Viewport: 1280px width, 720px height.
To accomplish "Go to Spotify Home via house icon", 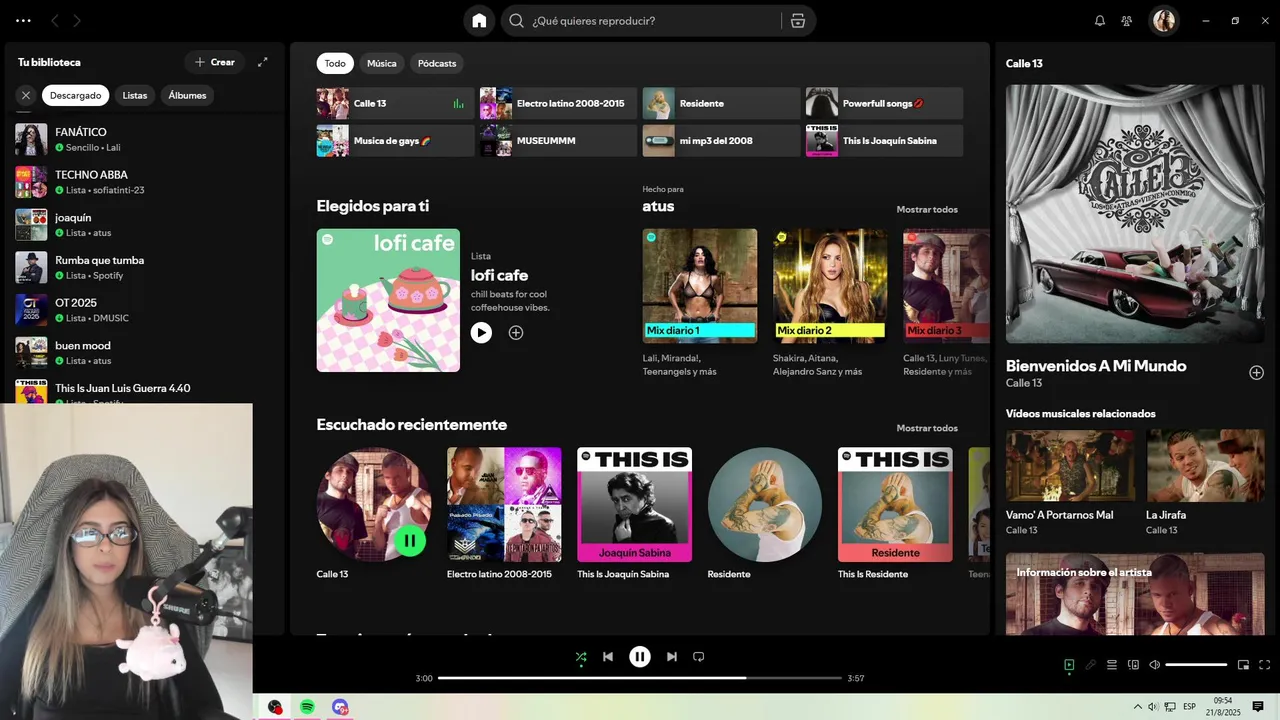I will [479, 20].
